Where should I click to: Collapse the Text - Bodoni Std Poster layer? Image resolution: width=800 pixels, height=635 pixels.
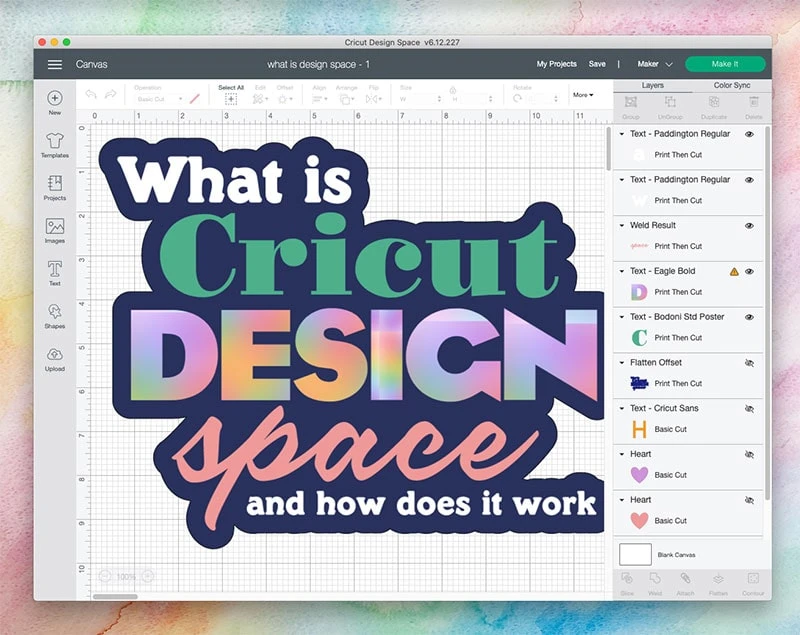(x=622, y=317)
